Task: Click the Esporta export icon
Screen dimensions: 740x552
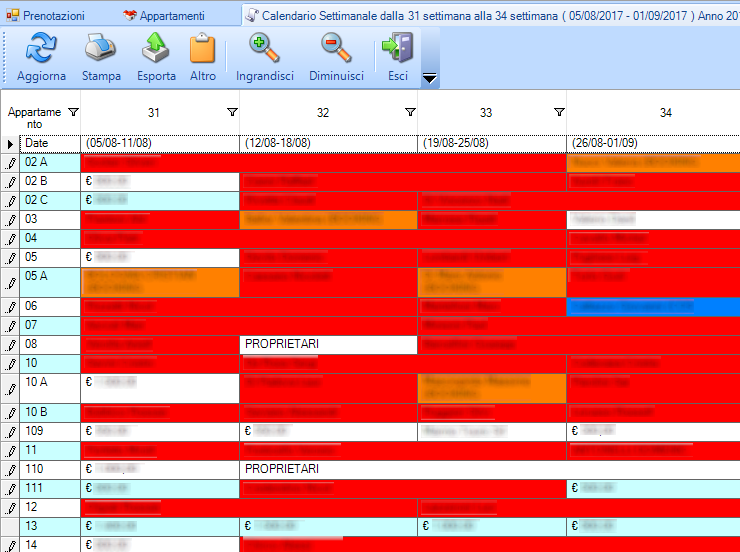Action: point(155,48)
